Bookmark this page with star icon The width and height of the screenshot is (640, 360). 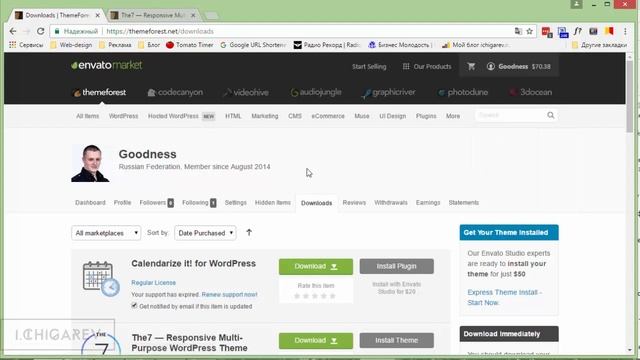click(x=529, y=31)
